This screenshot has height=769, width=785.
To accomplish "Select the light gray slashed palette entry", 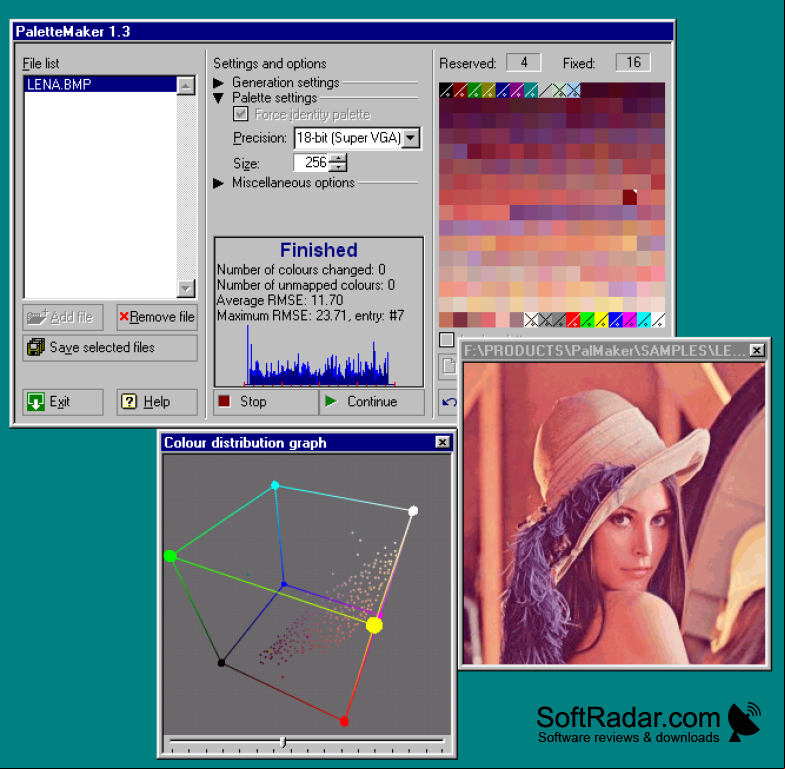I will pos(545,90).
